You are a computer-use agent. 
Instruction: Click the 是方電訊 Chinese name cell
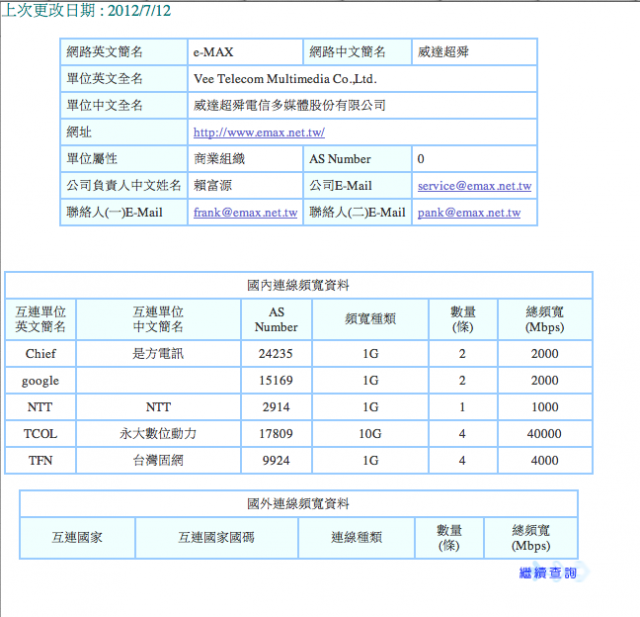(158, 353)
